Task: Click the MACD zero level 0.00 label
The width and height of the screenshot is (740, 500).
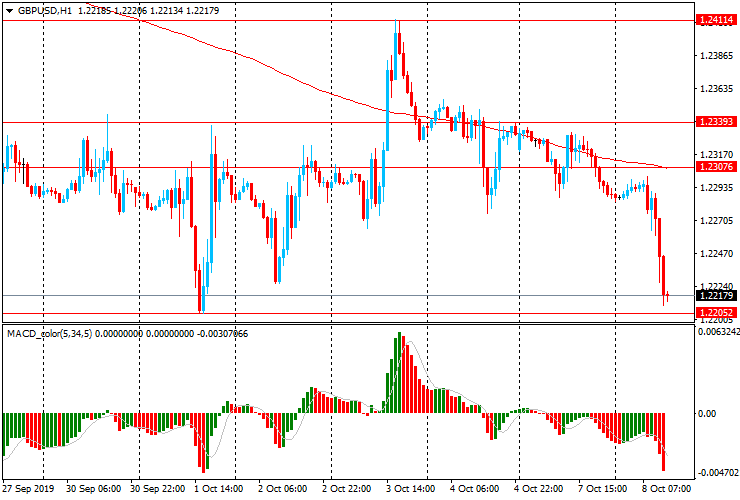Action: click(x=706, y=413)
